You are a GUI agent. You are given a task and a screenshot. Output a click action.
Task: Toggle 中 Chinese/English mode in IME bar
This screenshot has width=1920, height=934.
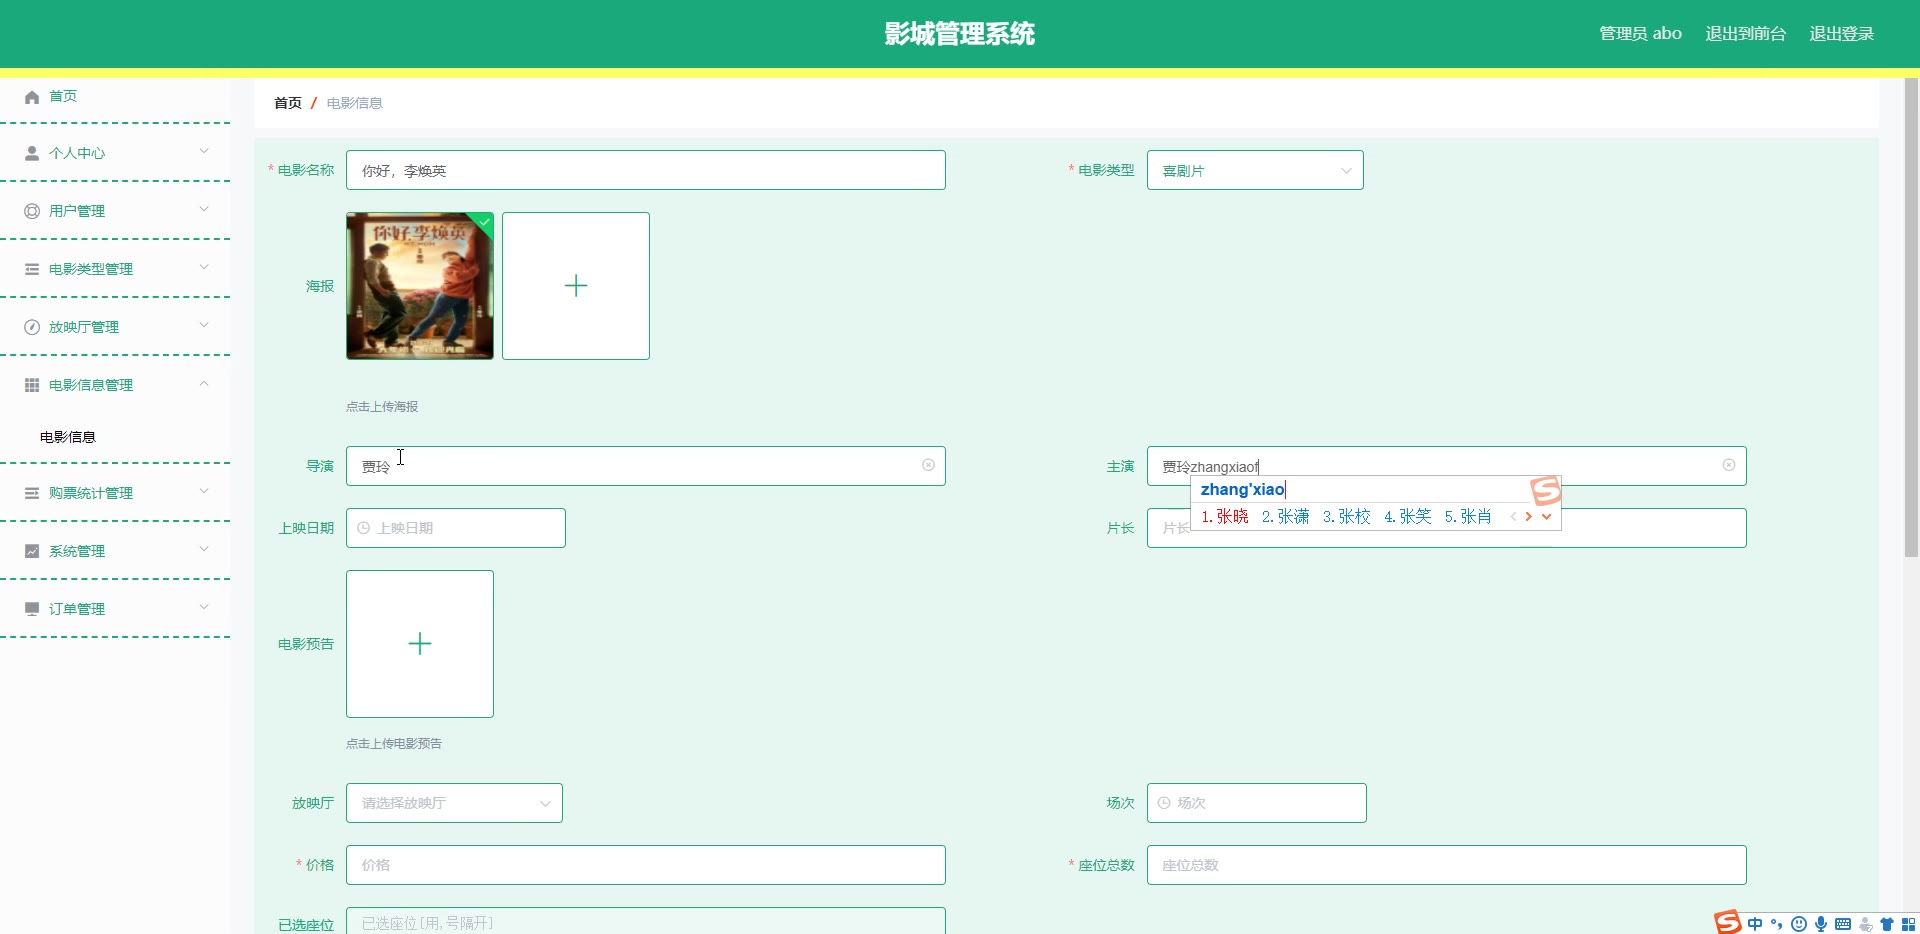pos(1755,924)
